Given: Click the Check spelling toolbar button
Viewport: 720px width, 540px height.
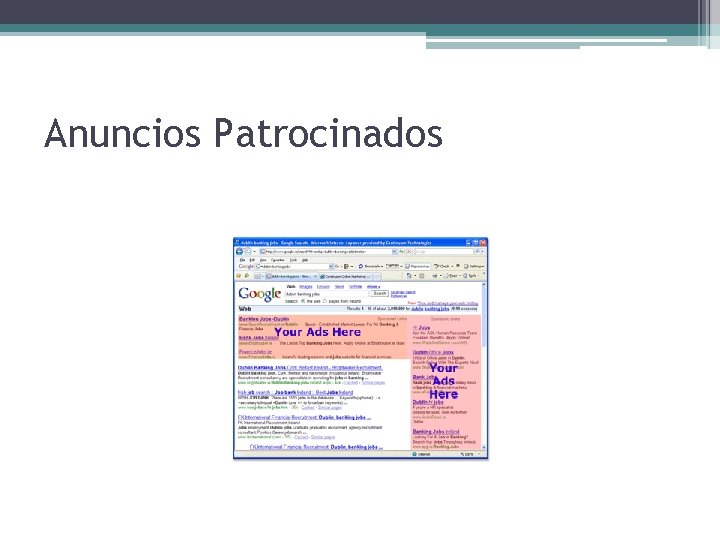Looking at the screenshot, I should point(443,266).
